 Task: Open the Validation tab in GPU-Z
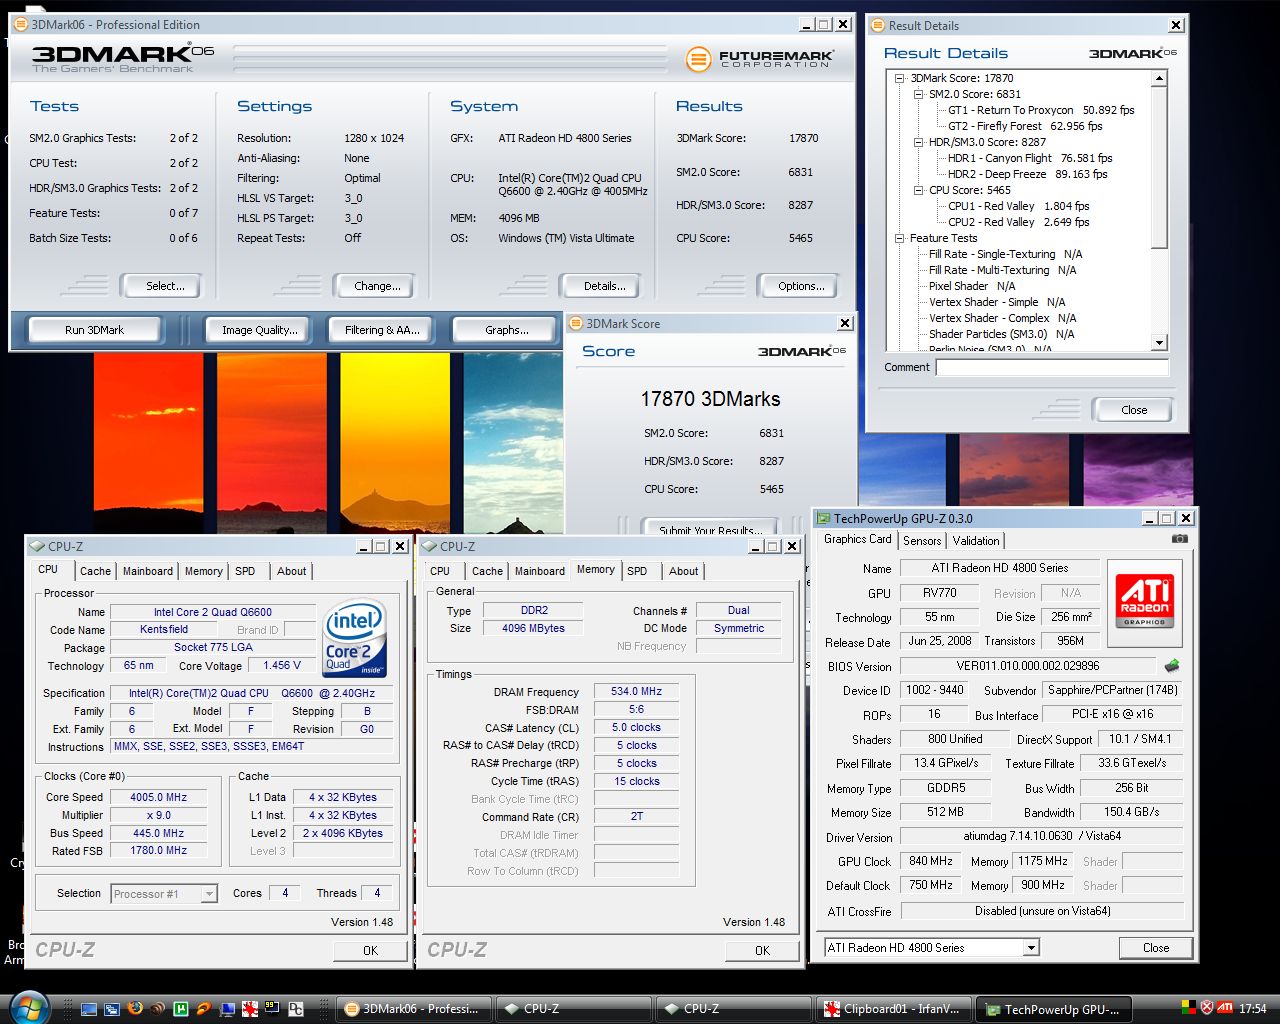click(976, 541)
